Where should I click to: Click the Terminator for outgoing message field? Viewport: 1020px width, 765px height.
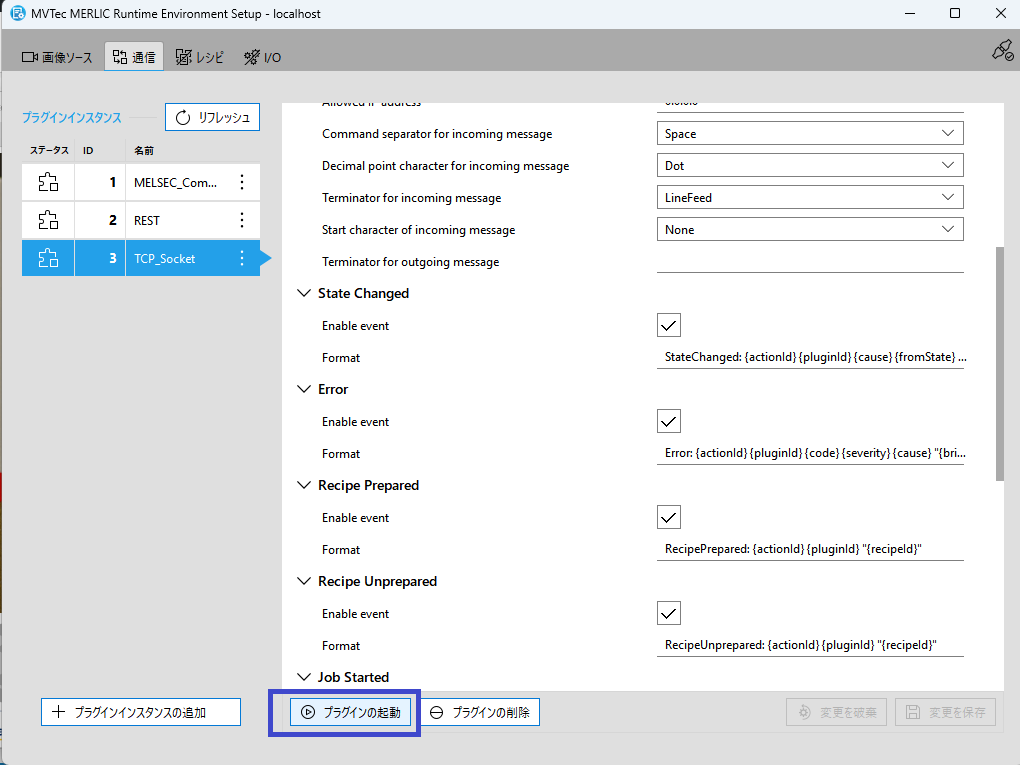[810, 262]
